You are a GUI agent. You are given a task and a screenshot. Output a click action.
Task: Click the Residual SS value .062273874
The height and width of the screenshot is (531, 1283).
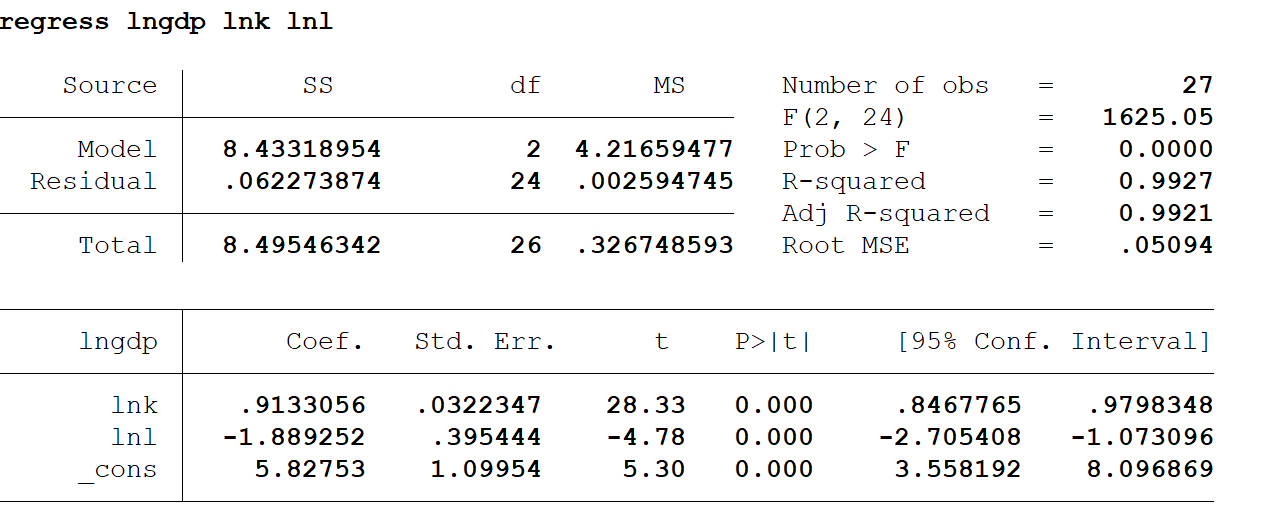coord(302,181)
